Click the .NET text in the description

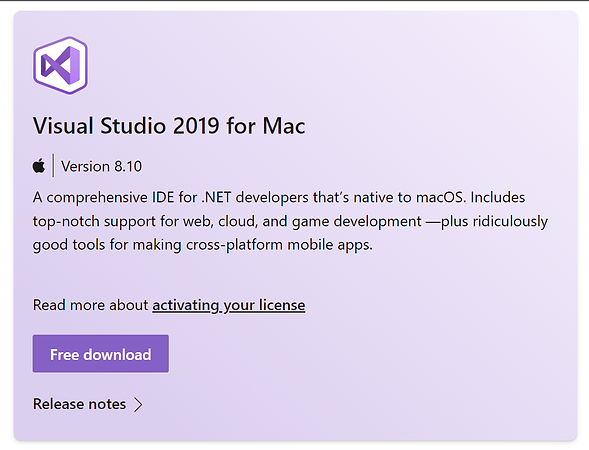[x=216, y=198]
